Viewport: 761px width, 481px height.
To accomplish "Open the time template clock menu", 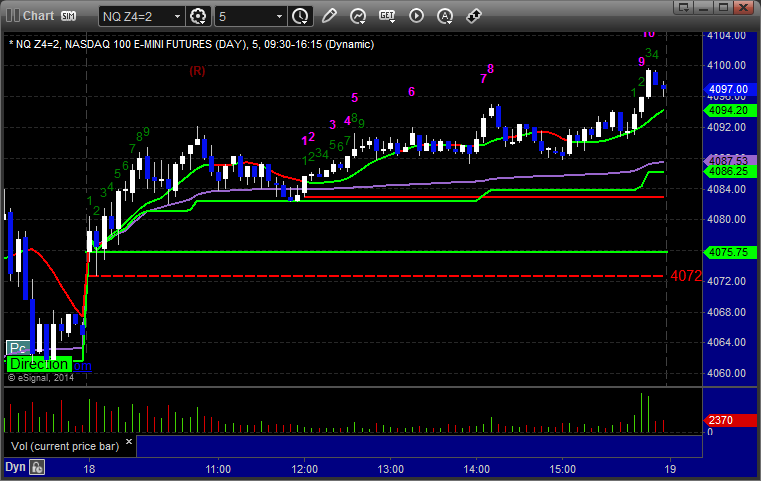I will [x=300, y=17].
